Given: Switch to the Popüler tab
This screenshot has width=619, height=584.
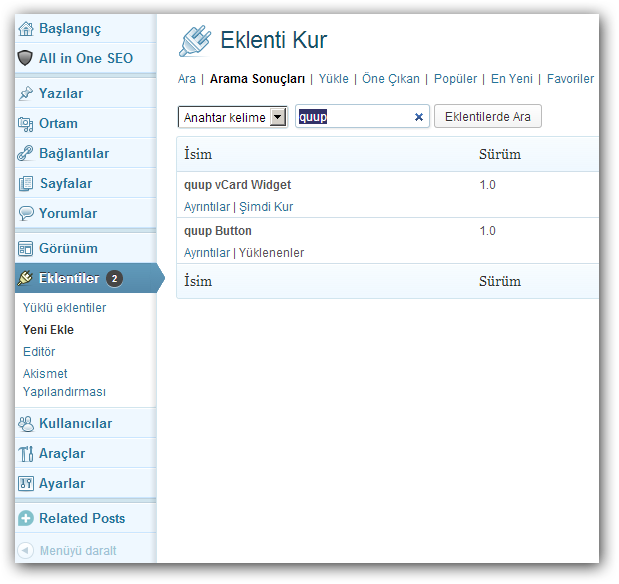Looking at the screenshot, I should (x=455, y=79).
